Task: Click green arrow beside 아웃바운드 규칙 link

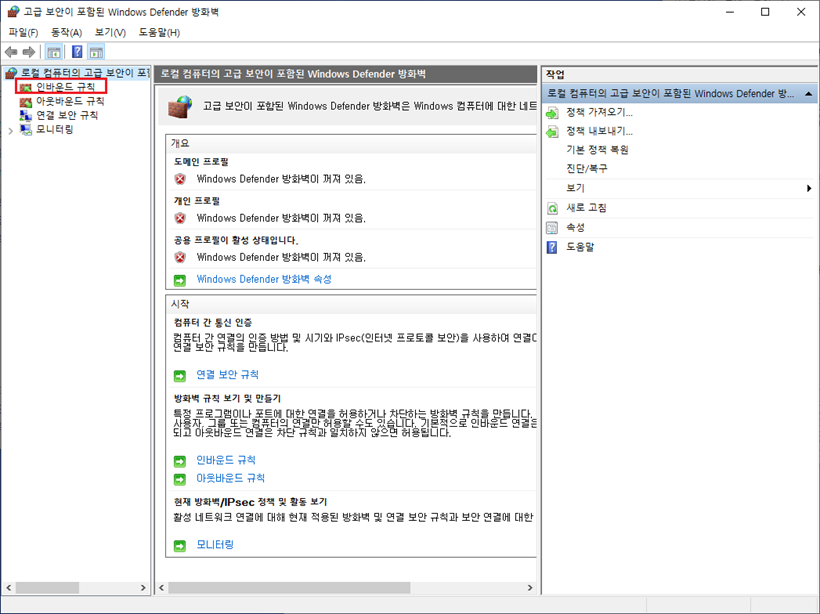Action: [x=180, y=479]
